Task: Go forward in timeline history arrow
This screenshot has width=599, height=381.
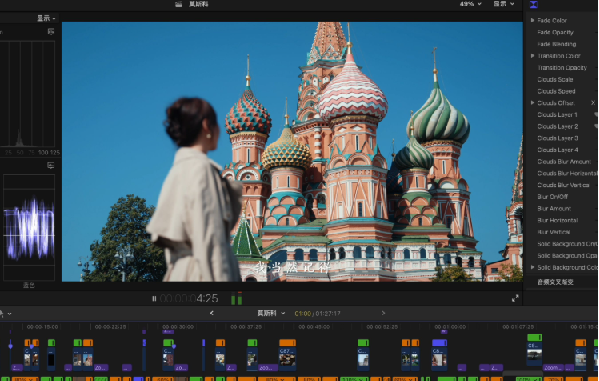Action: tap(383, 313)
